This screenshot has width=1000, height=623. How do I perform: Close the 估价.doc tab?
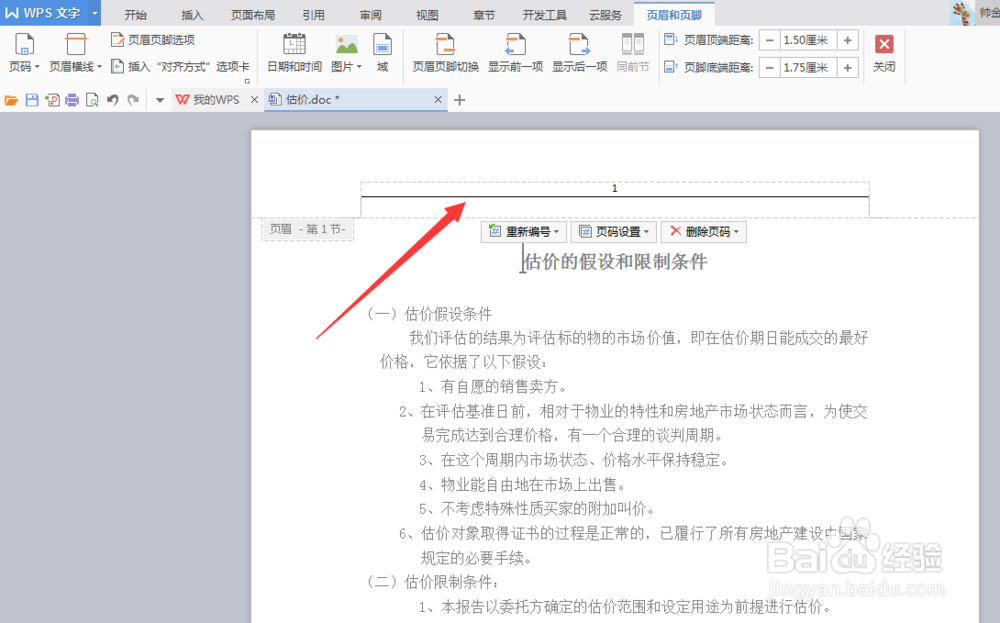click(x=438, y=100)
